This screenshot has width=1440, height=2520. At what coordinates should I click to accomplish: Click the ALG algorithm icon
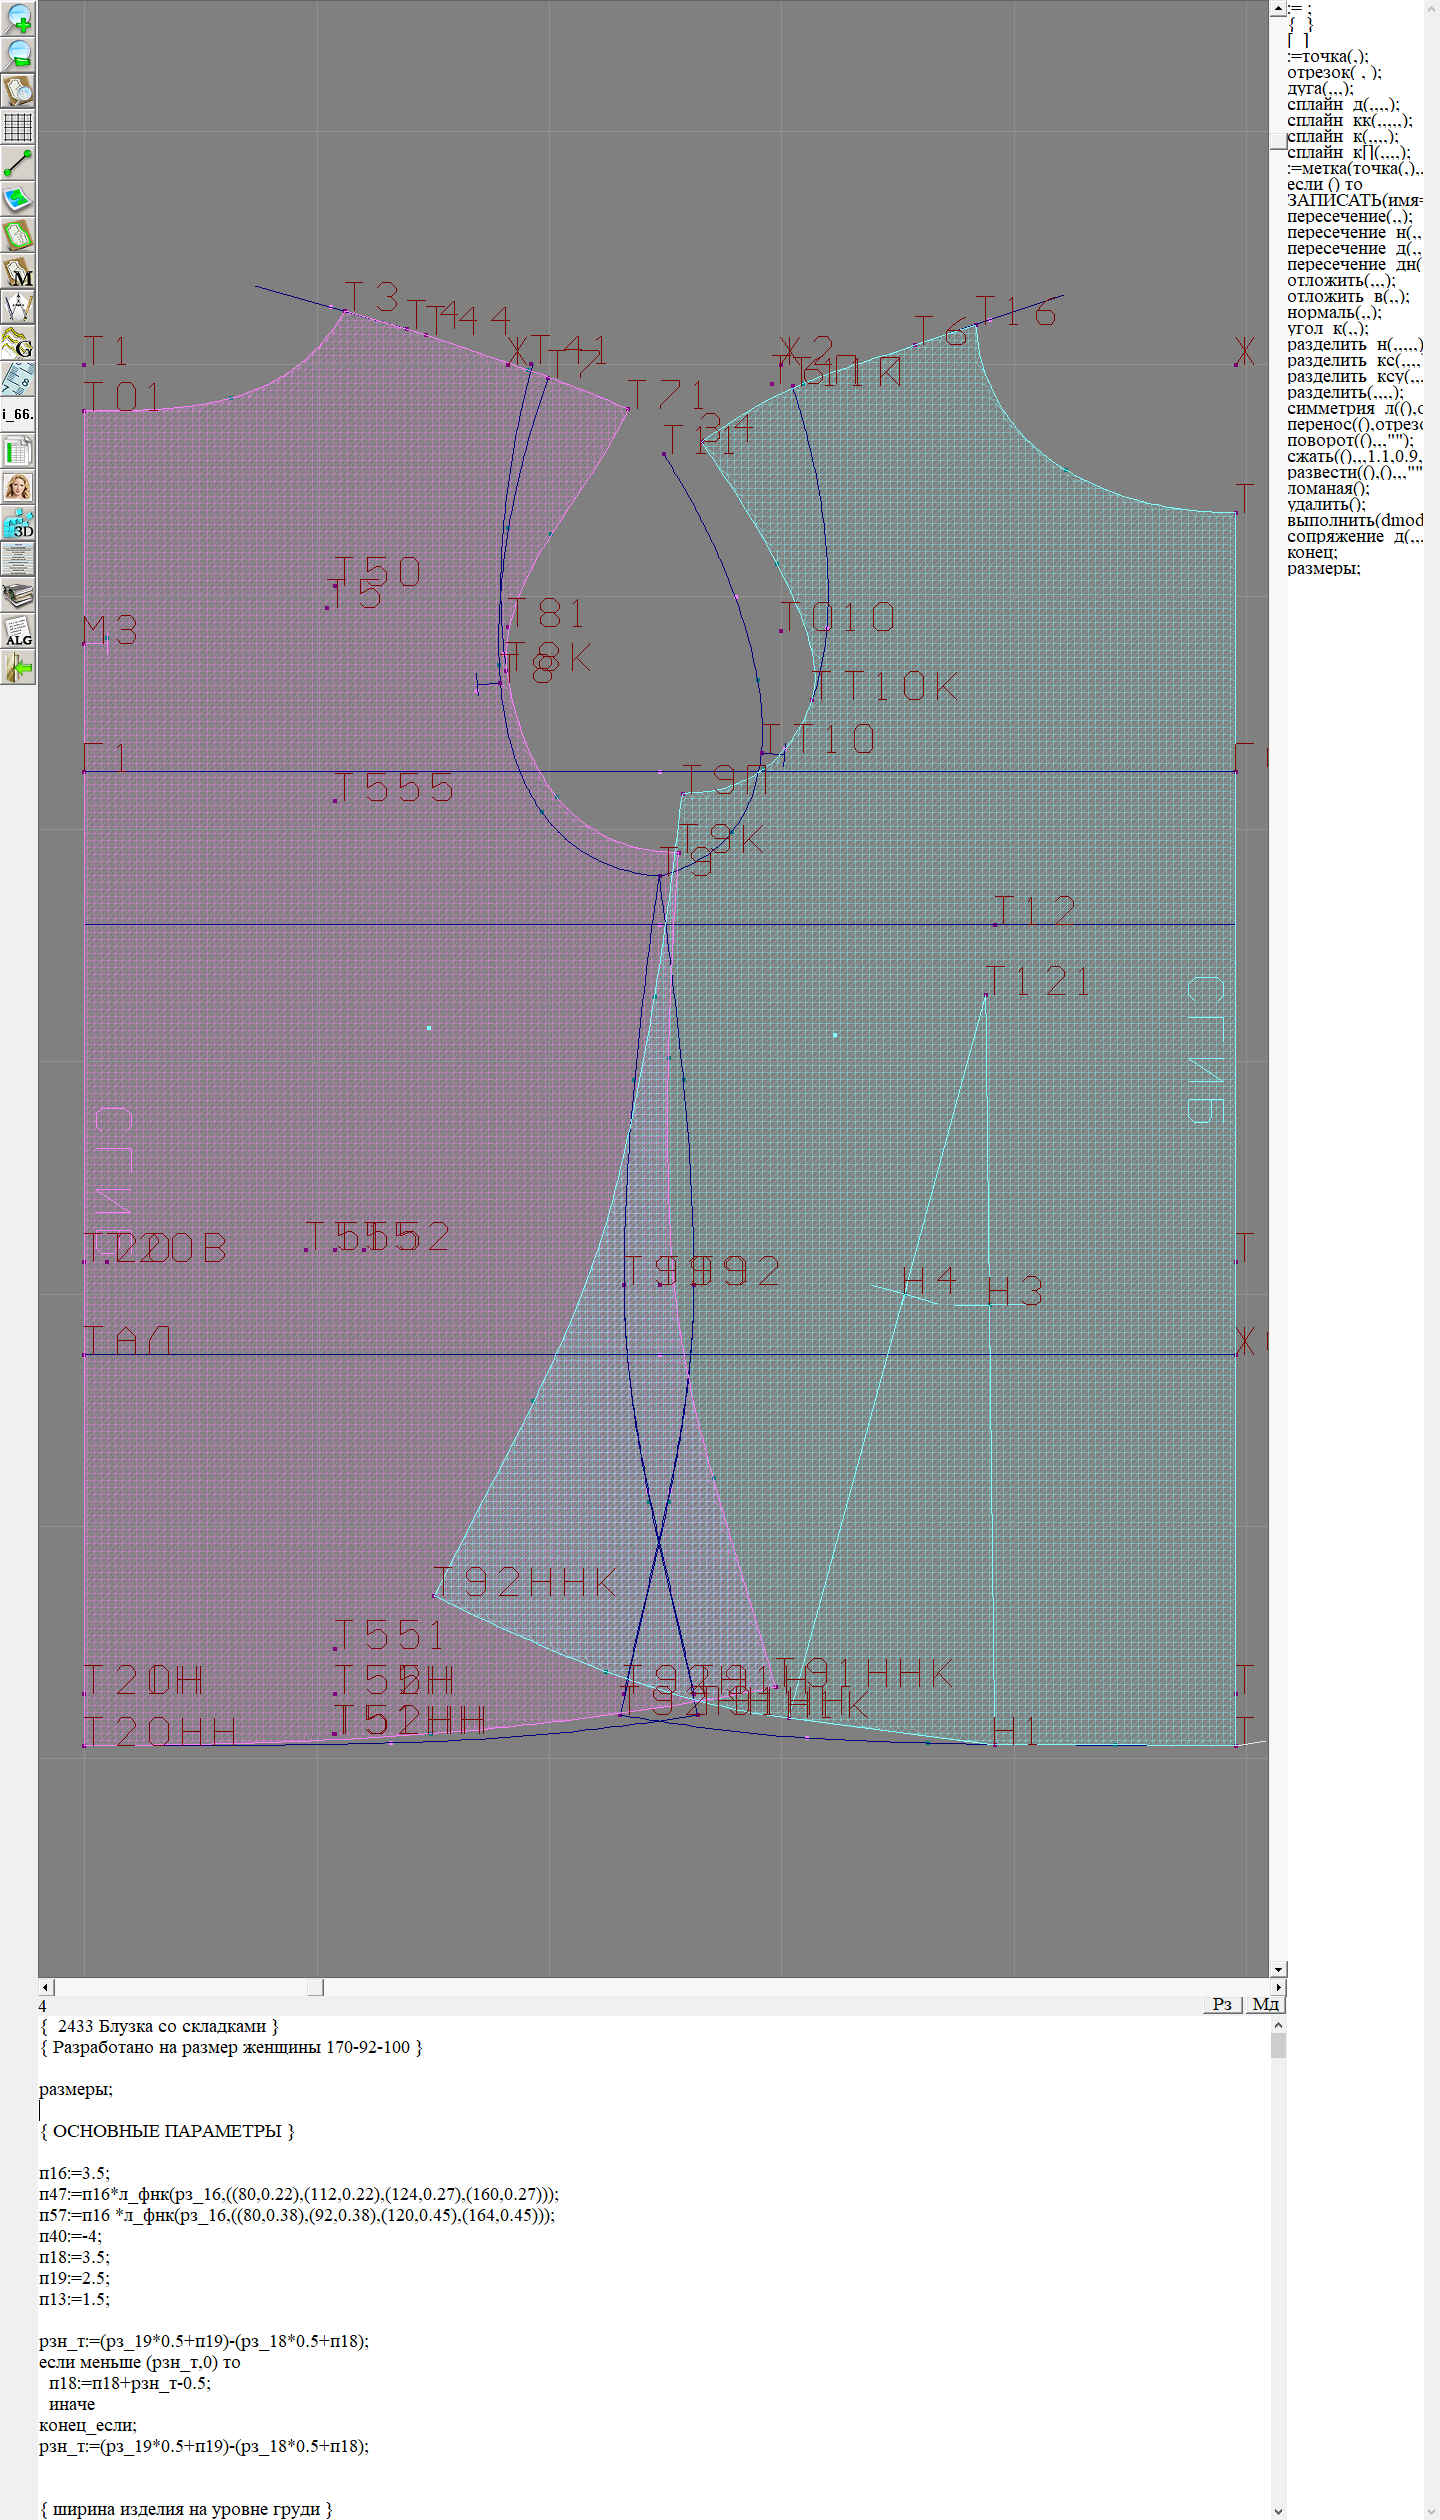(x=18, y=632)
